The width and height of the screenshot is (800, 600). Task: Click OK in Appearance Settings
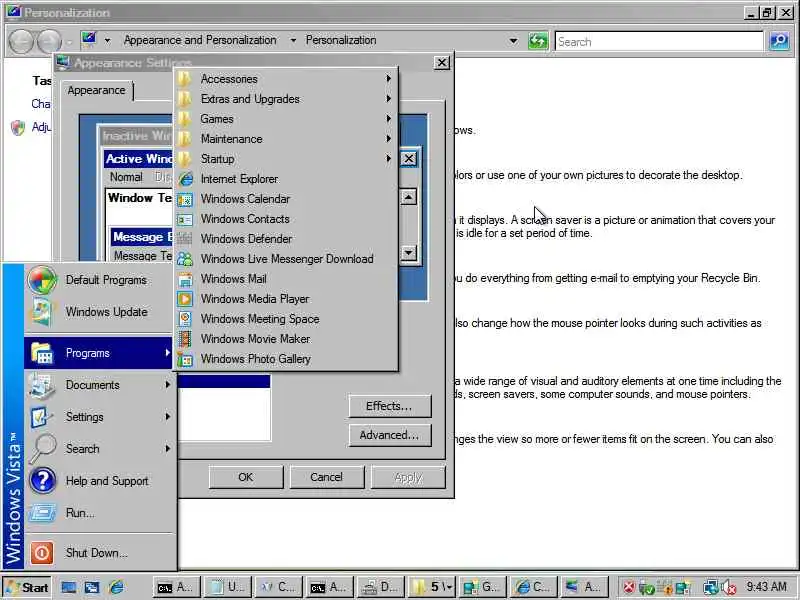pyautogui.click(x=245, y=477)
